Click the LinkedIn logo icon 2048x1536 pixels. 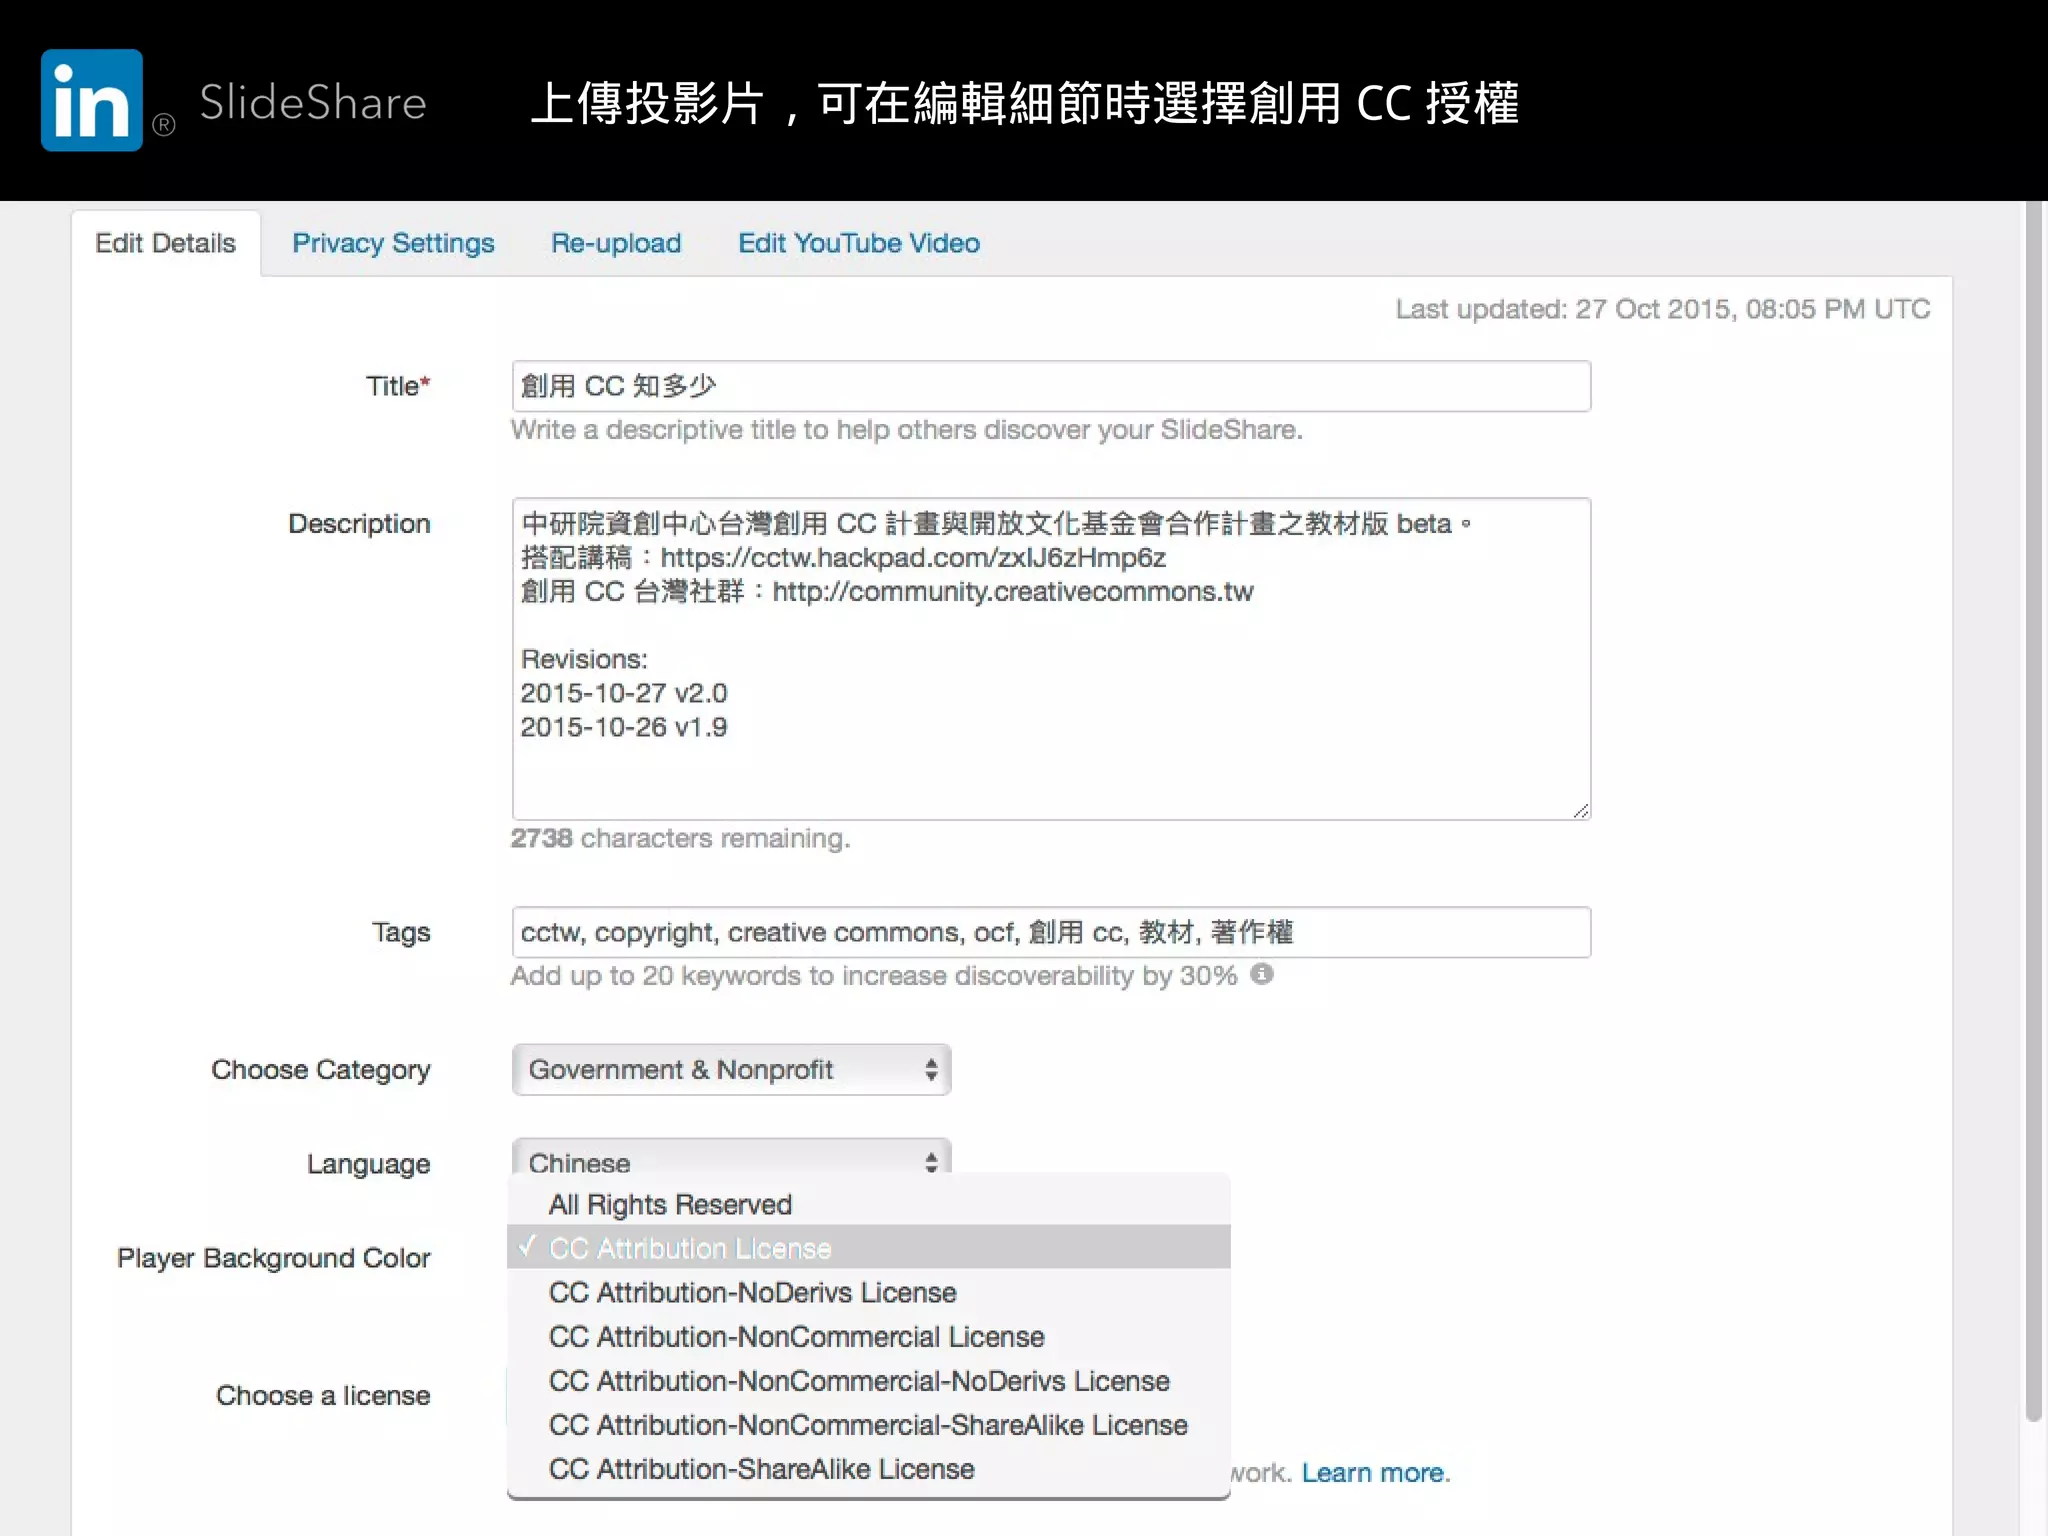[x=92, y=100]
